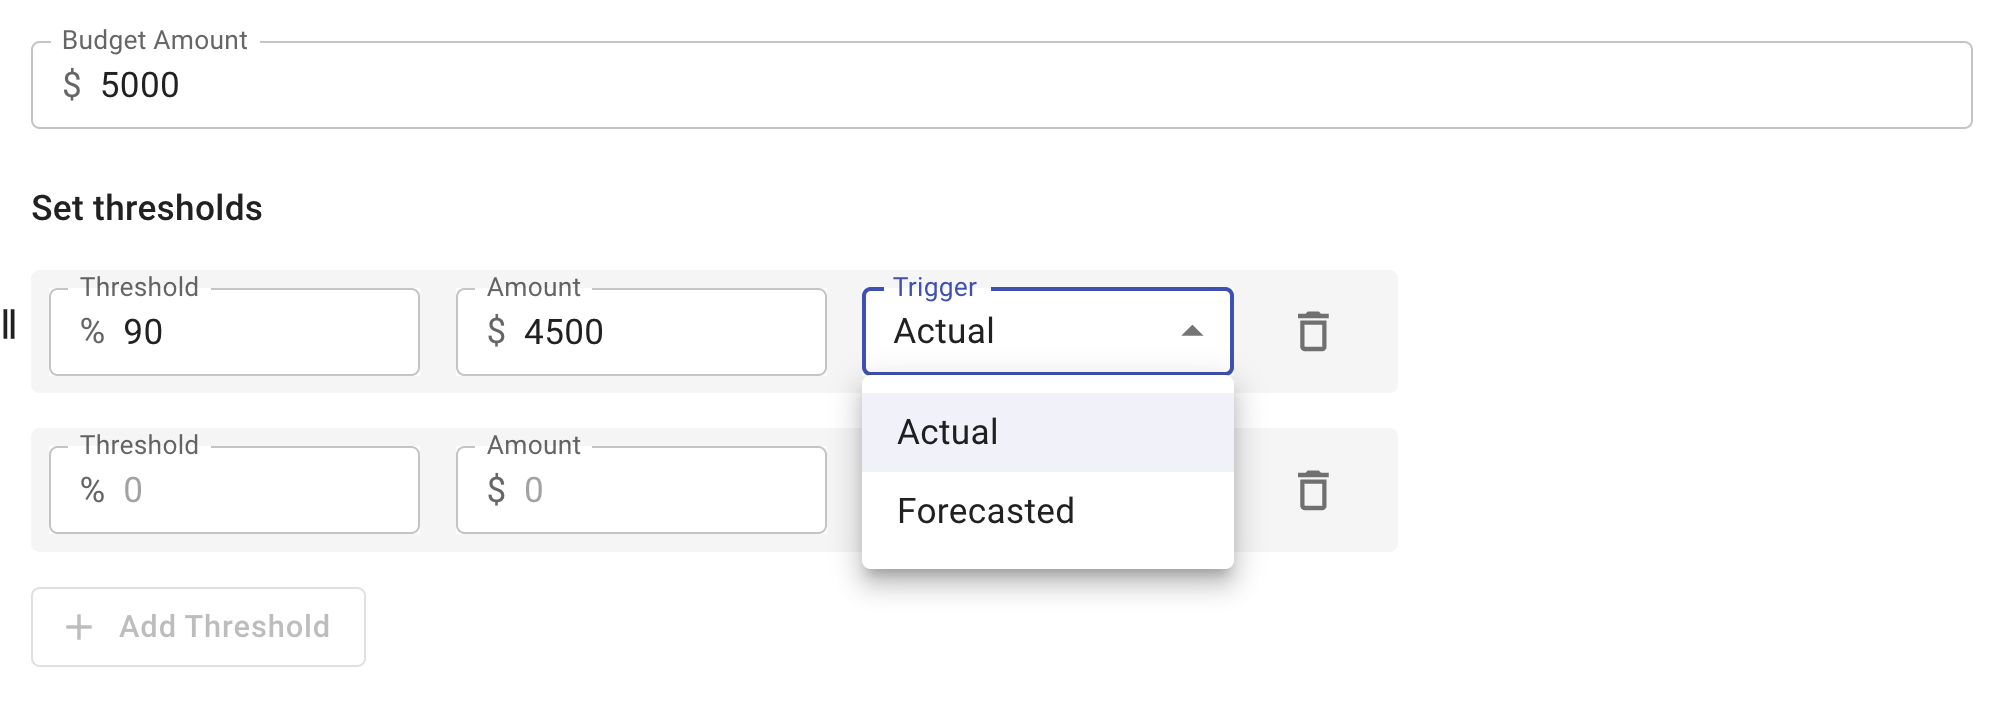The width and height of the screenshot is (1998, 708).
Task: Click the dollar sign in Budget Amount
Action: coord(72,85)
